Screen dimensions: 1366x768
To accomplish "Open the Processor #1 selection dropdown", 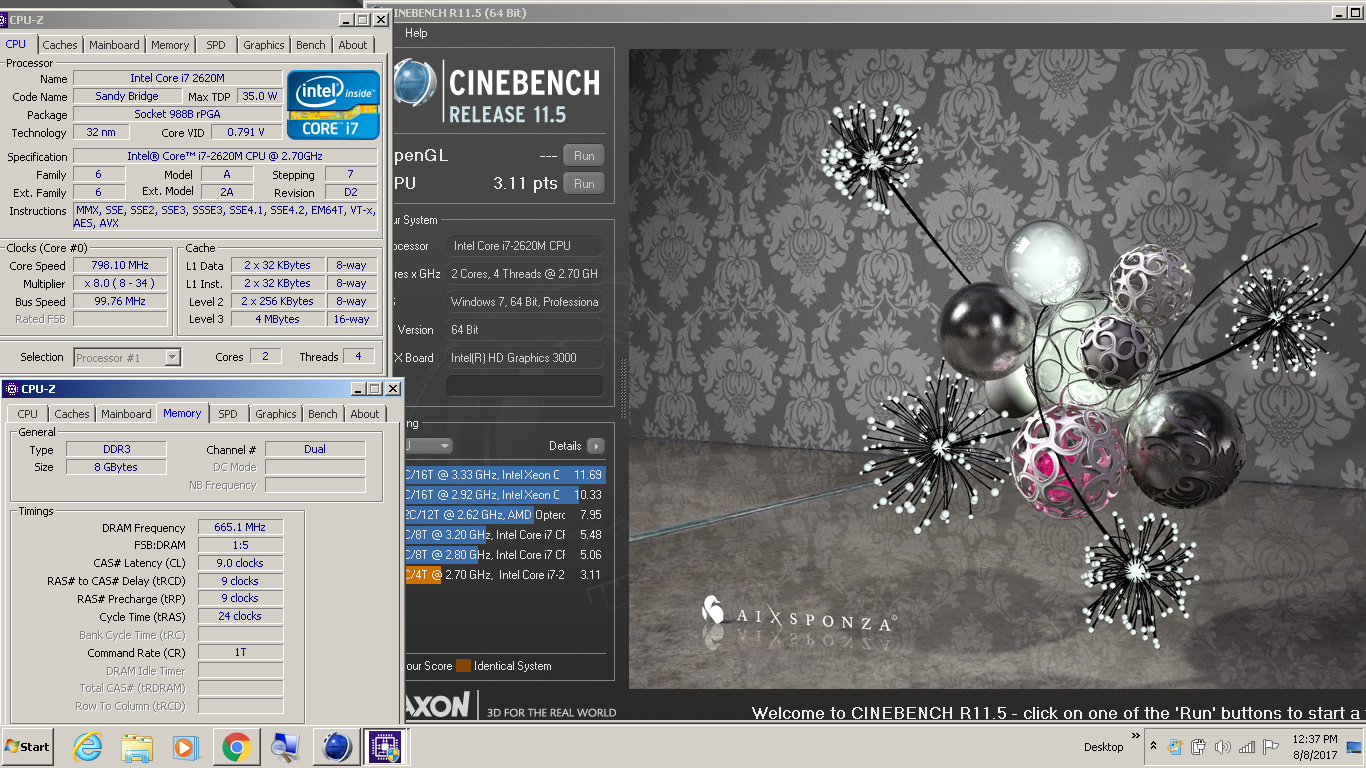I will tap(127, 357).
